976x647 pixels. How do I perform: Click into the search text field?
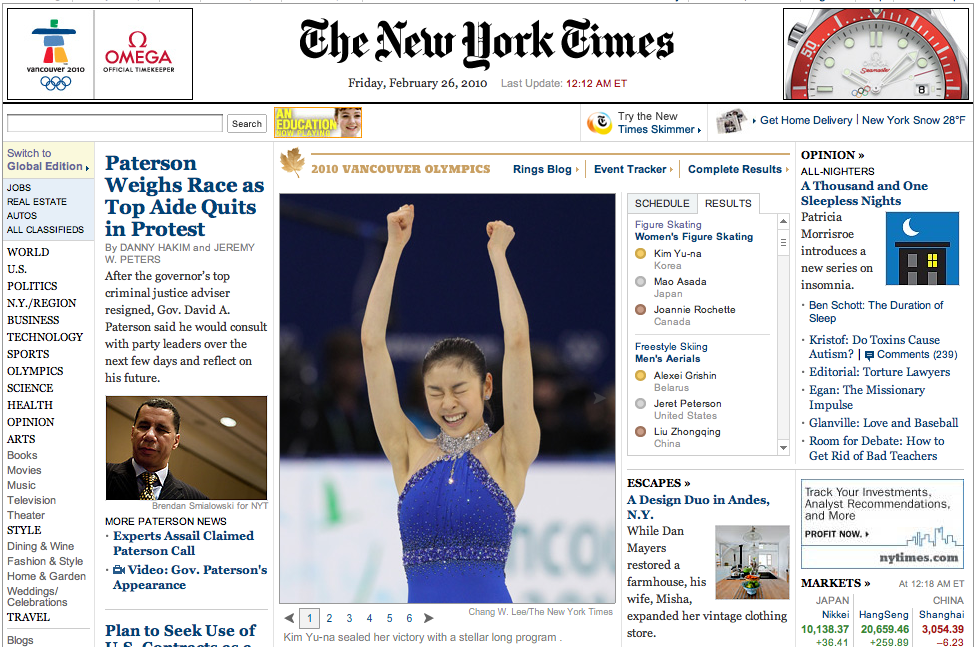(115, 124)
